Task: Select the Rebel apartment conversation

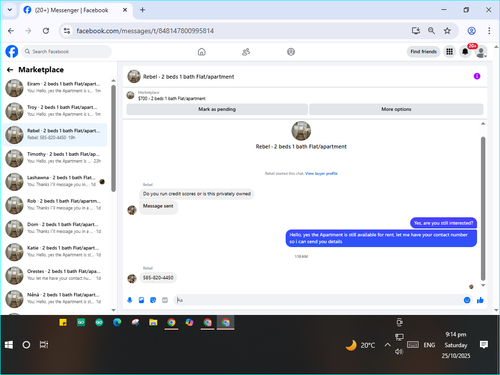Action: [x=55, y=134]
